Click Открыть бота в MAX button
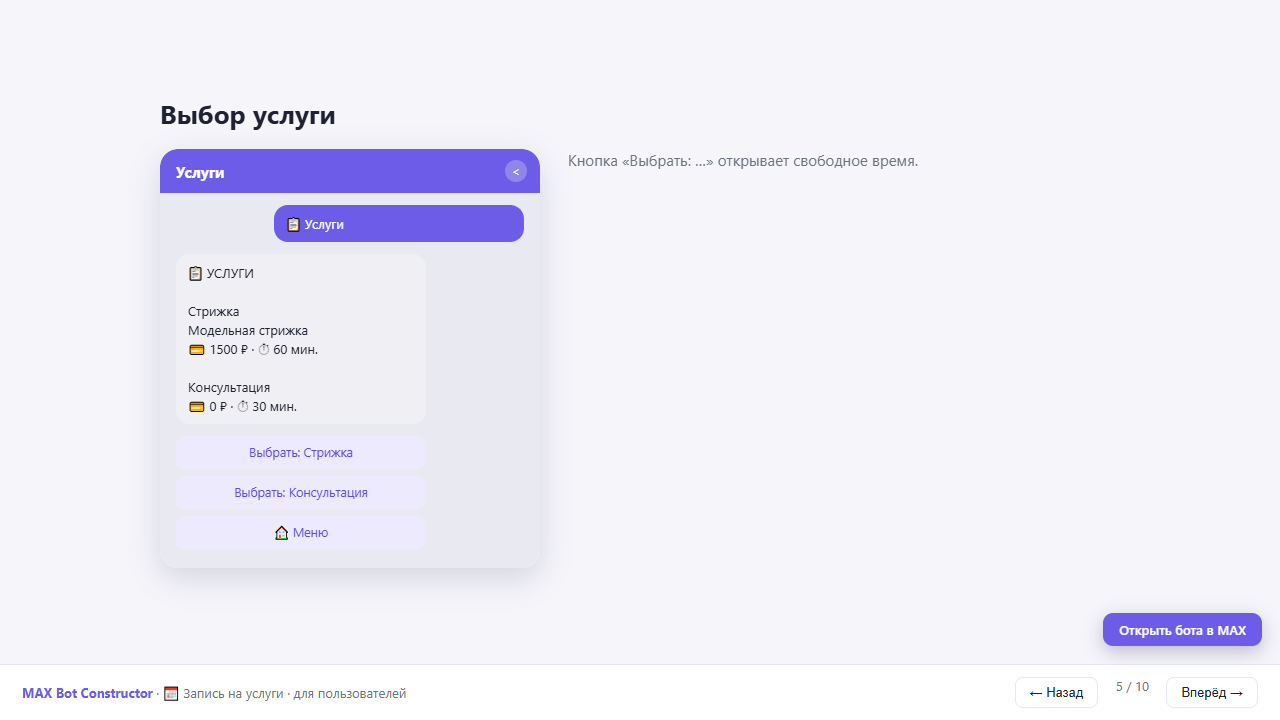Screen dimensions: 1280x720 (1182, 630)
